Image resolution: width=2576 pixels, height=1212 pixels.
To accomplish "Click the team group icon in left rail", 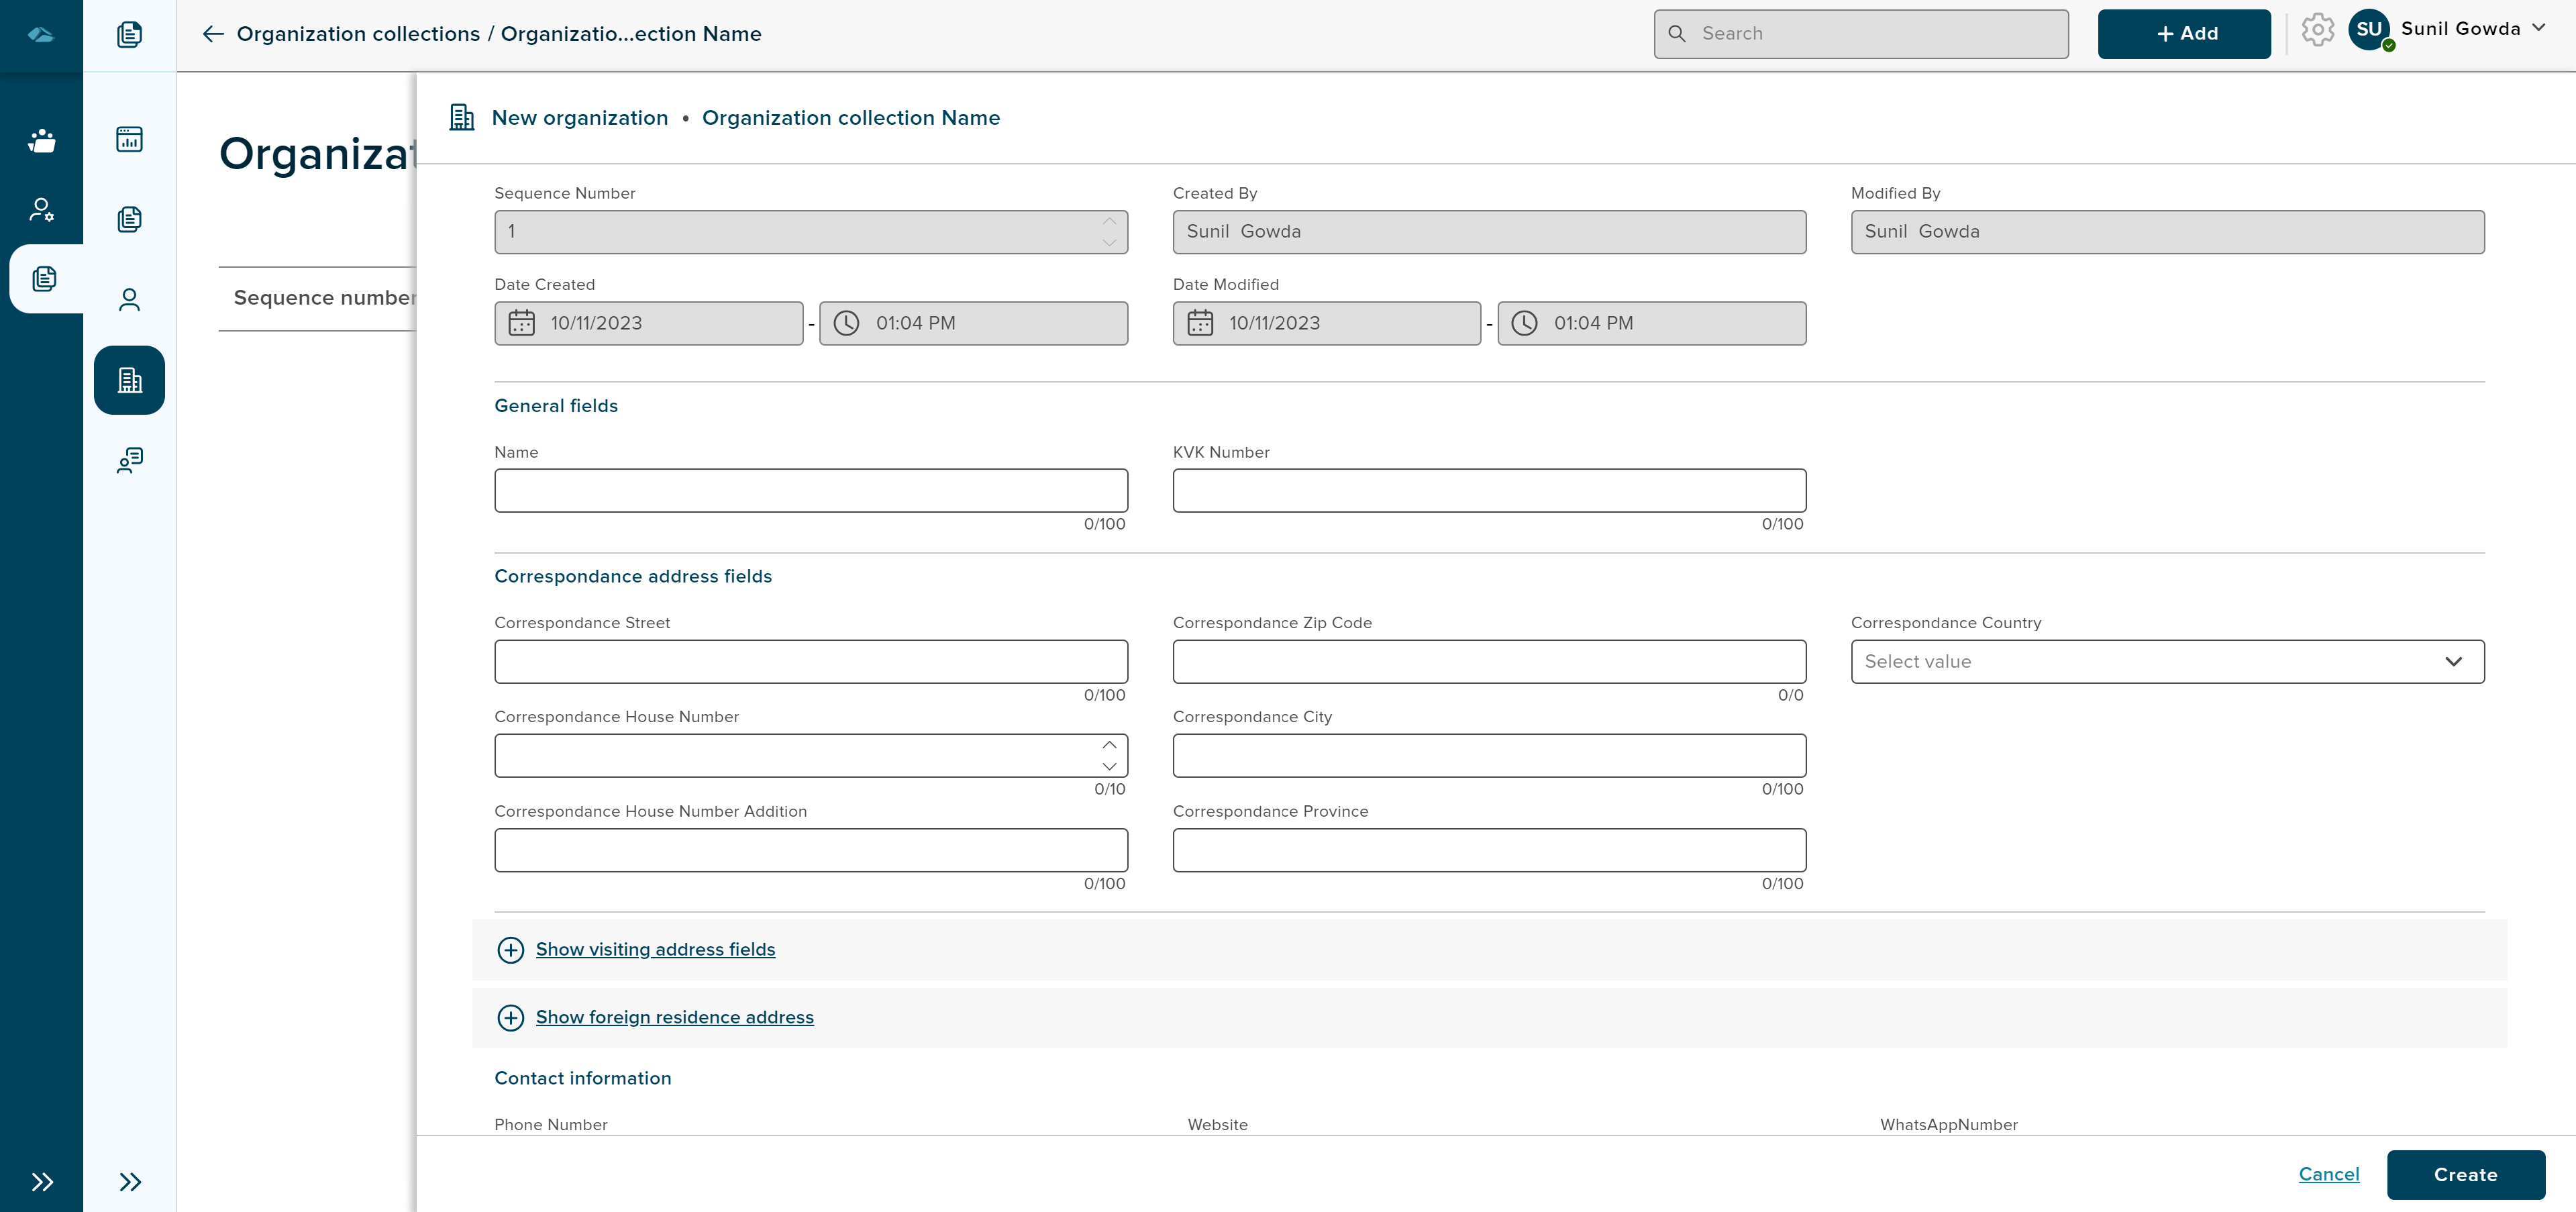I will 41,140.
